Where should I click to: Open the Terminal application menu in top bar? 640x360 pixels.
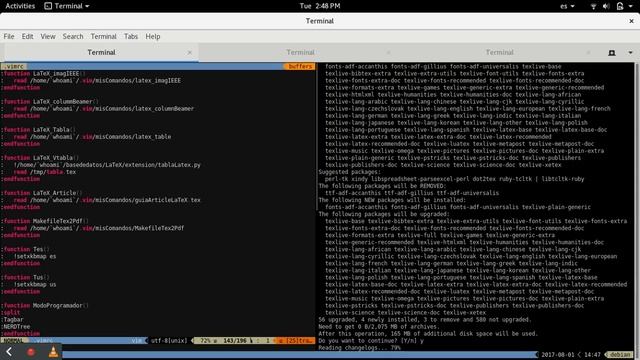click(67, 6)
